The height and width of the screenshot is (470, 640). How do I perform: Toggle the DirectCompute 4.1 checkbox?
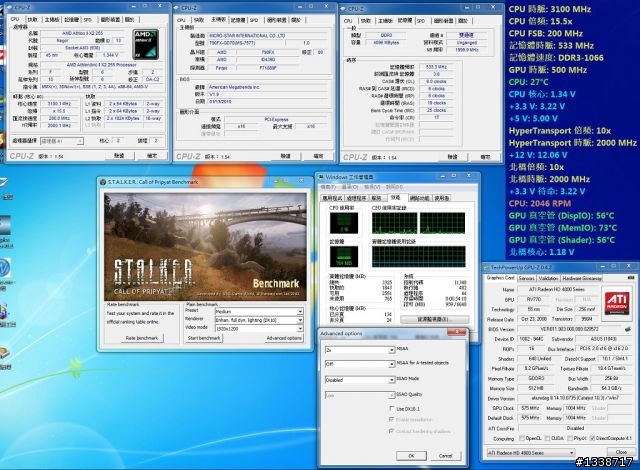click(x=592, y=438)
